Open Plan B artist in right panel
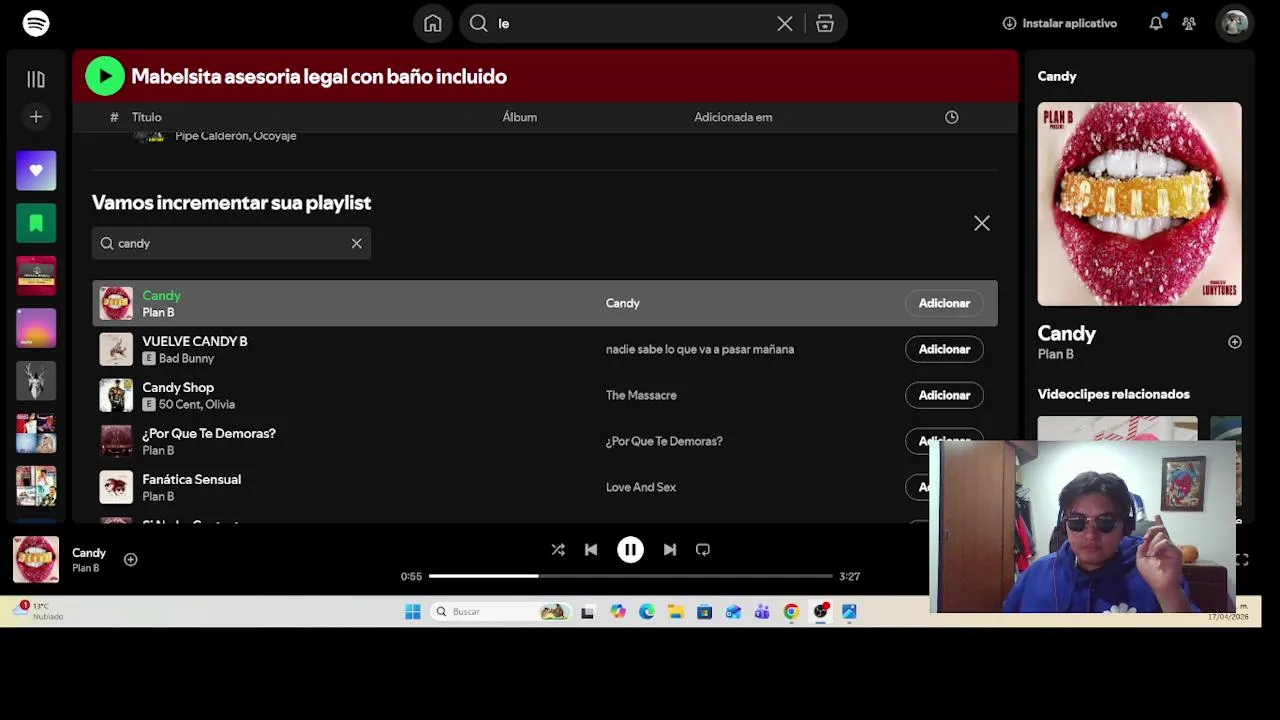The height and width of the screenshot is (720, 1280). point(1056,354)
